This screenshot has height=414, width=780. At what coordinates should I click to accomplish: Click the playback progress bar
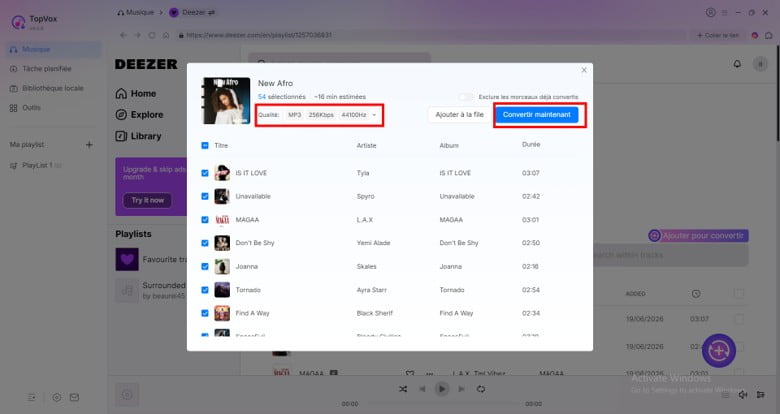[x=442, y=404]
